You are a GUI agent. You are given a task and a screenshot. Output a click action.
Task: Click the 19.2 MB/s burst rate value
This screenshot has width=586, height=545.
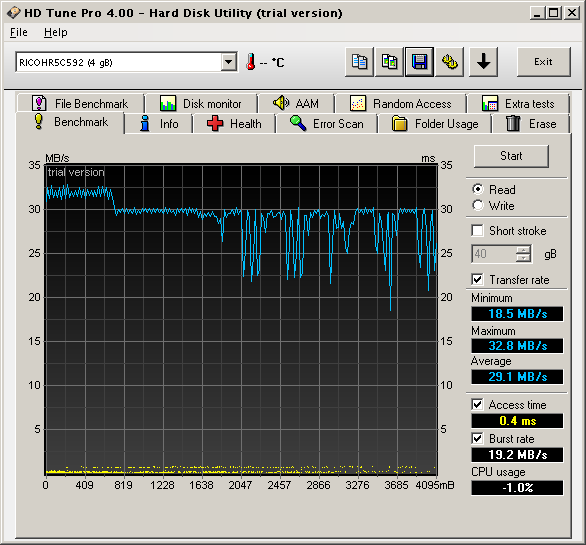pos(517,455)
